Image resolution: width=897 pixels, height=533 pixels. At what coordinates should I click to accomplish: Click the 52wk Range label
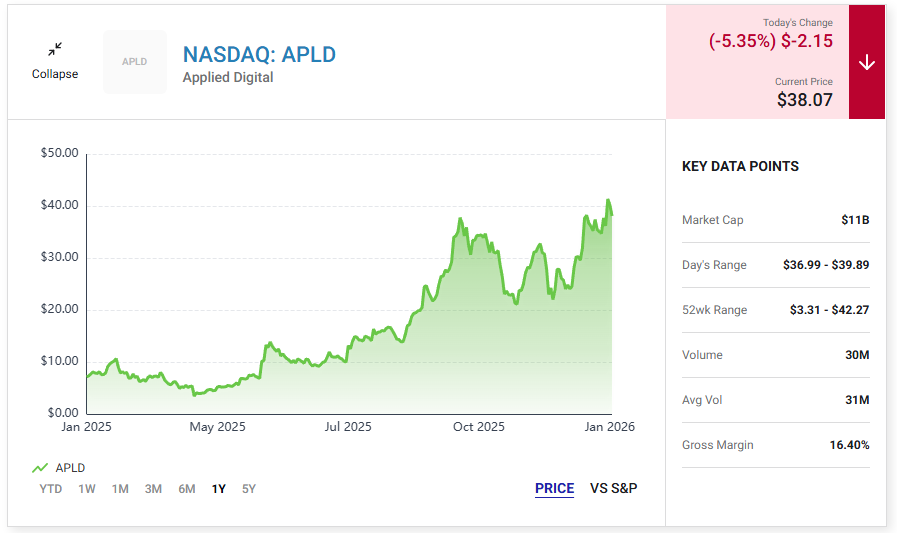[x=715, y=310]
